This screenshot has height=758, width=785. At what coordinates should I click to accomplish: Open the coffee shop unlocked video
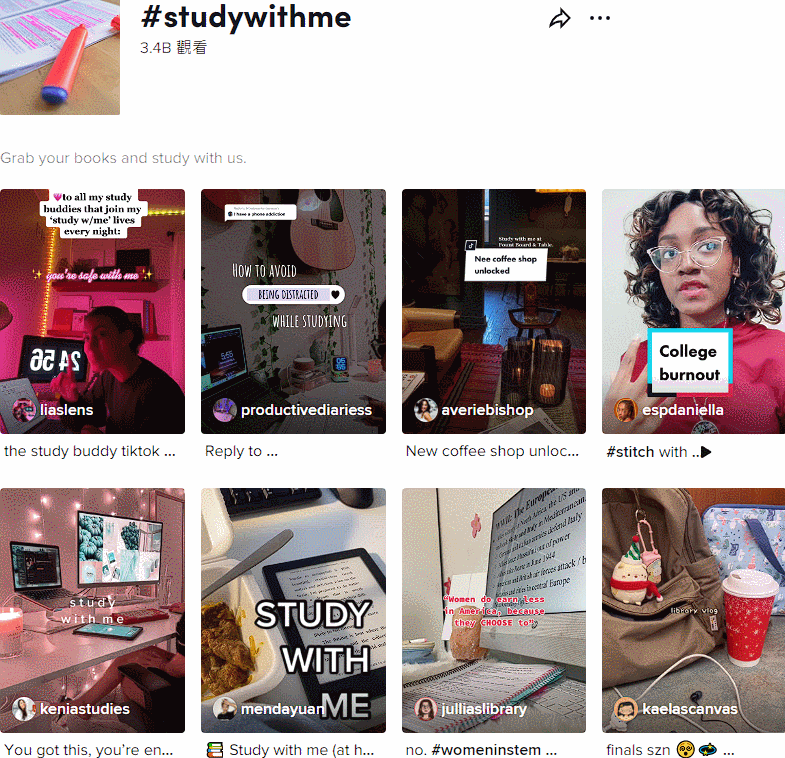494,311
